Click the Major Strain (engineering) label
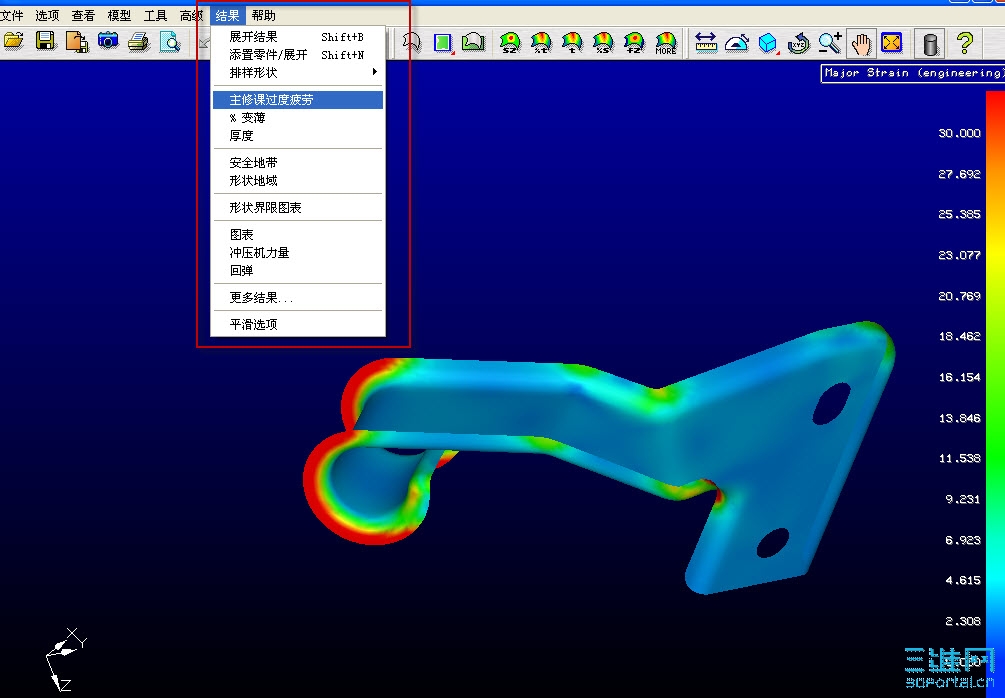1005x698 pixels. [x=913, y=73]
